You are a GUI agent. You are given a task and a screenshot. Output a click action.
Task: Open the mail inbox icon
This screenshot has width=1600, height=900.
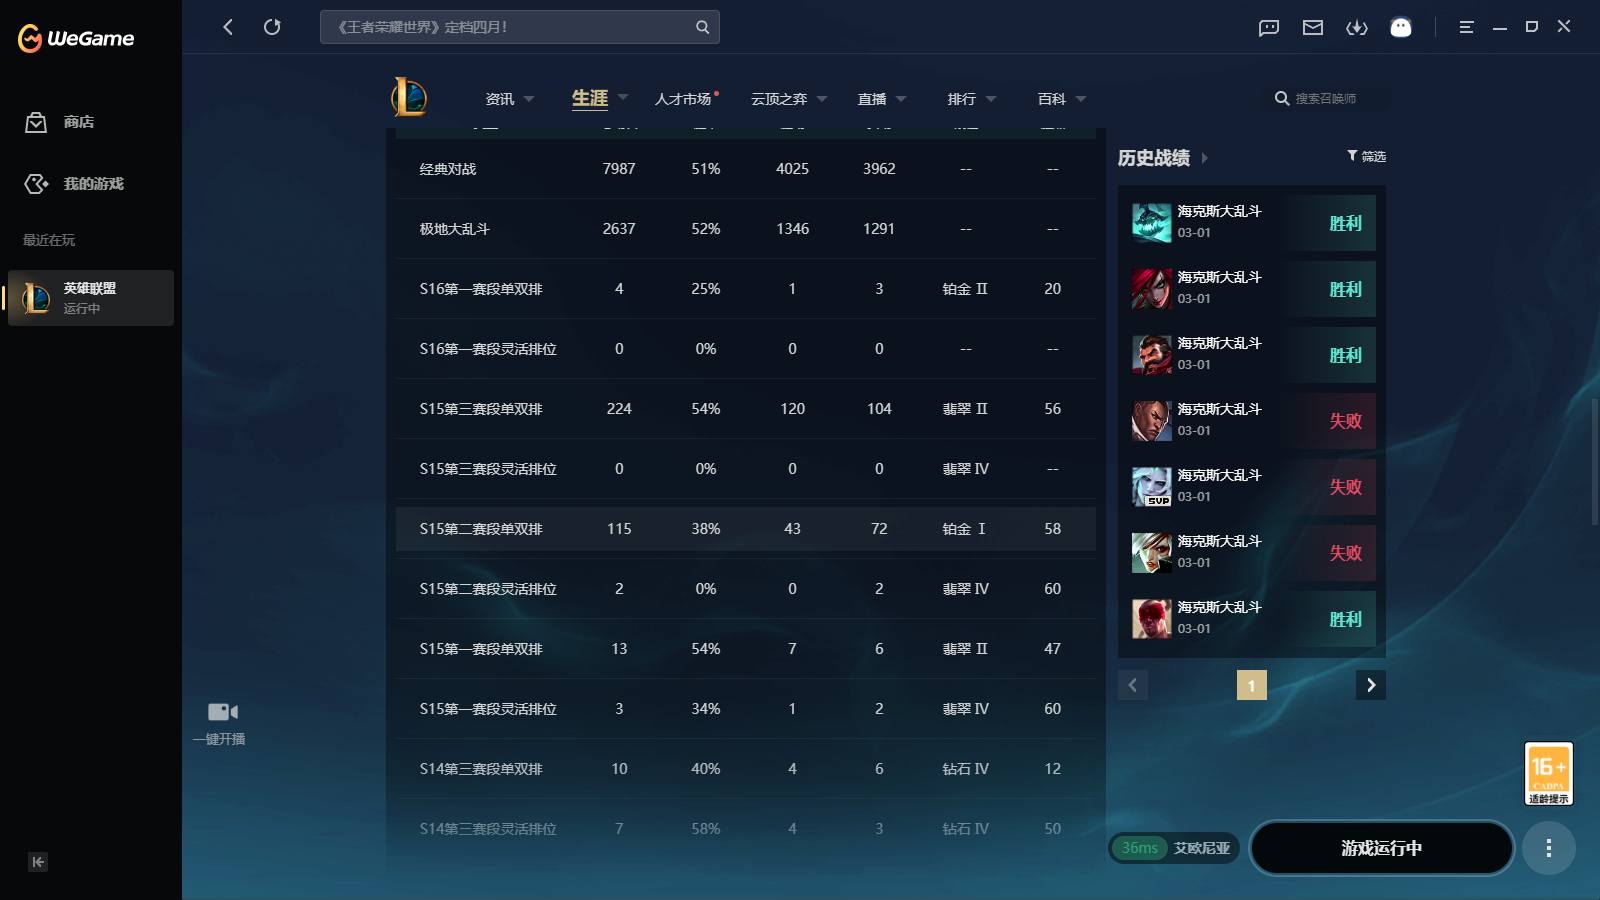pyautogui.click(x=1313, y=28)
